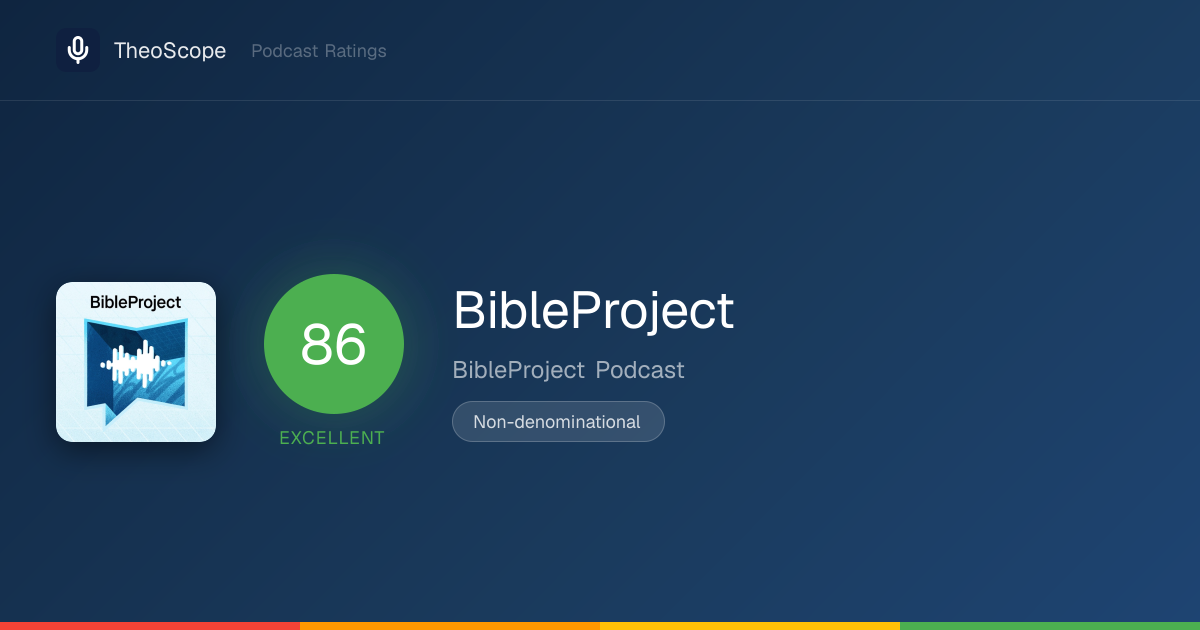The image size is (1200, 630).
Task: Select the BibleProject Podcast subtitle
Action: coord(569,370)
